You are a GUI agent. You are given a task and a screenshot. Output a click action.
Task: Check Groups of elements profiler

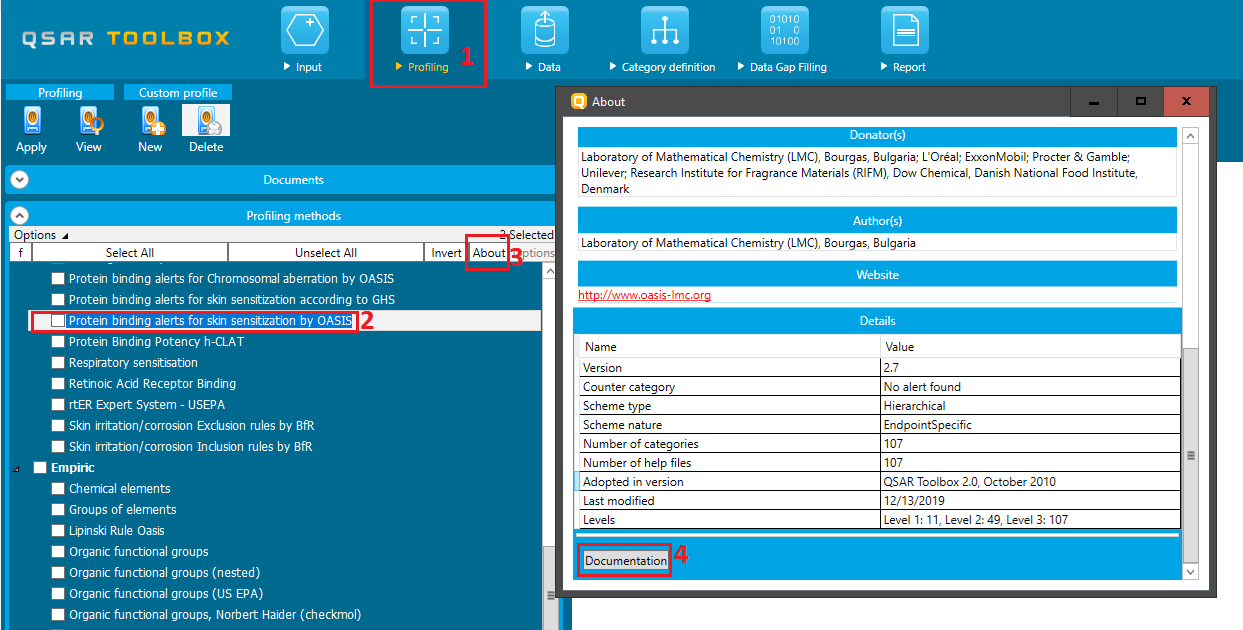pos(59,510)
